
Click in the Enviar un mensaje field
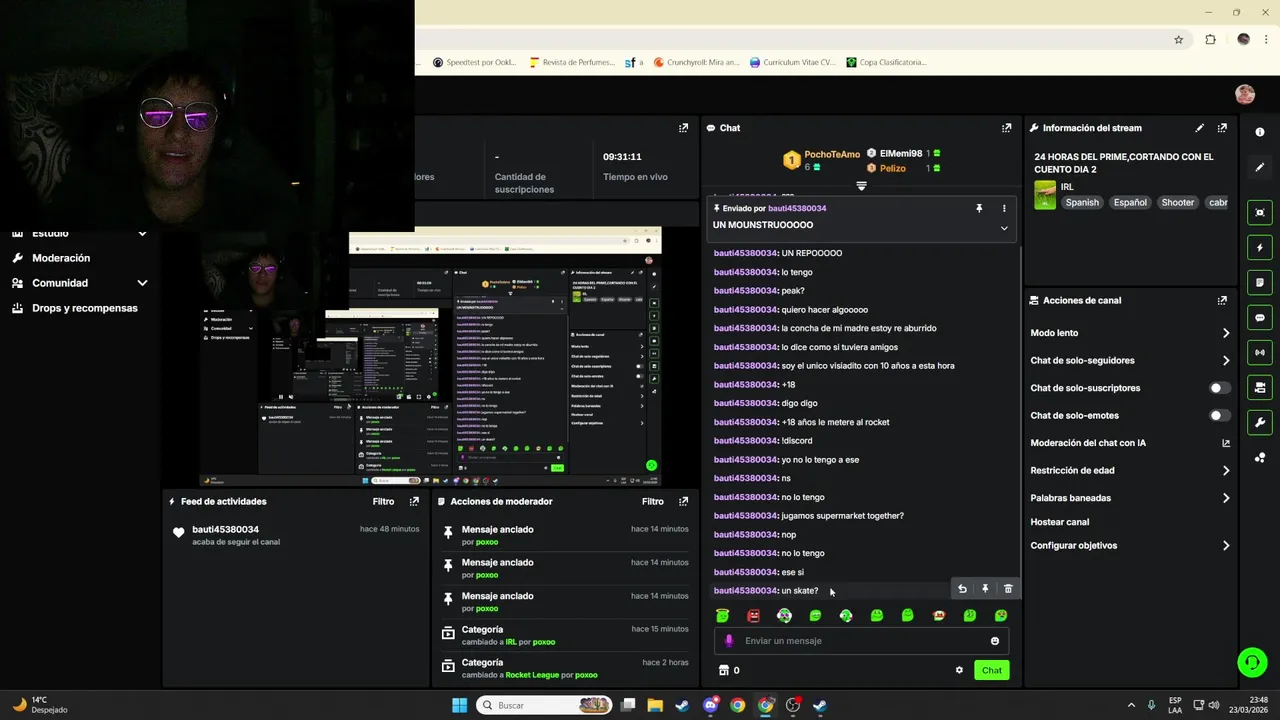click(x=860, y=641)
